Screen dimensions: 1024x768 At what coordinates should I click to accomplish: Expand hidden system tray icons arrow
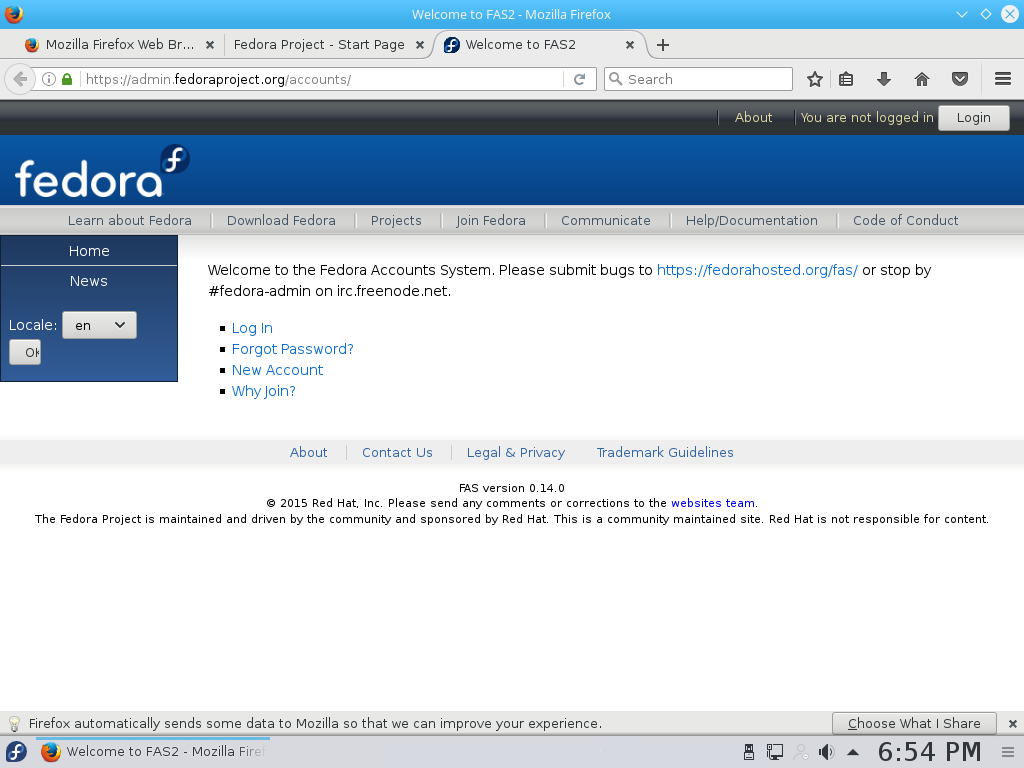tap(853, 752)
